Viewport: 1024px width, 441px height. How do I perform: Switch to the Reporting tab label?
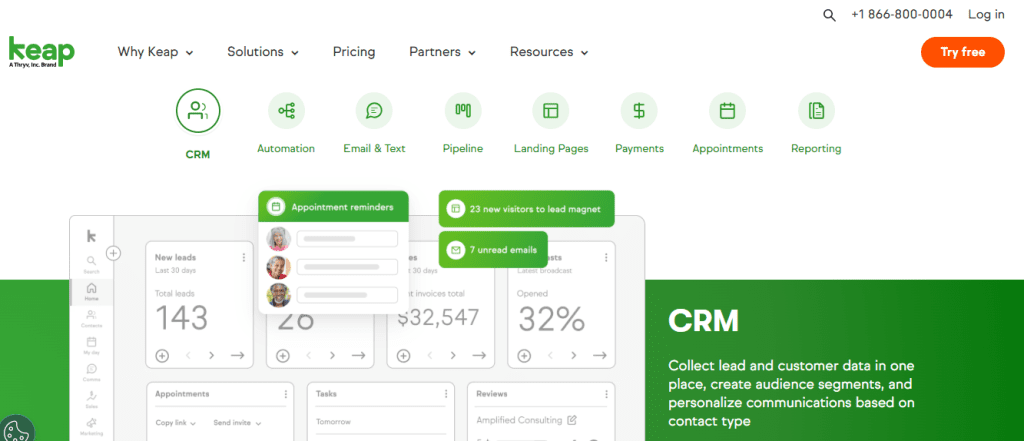coord(816,148)
